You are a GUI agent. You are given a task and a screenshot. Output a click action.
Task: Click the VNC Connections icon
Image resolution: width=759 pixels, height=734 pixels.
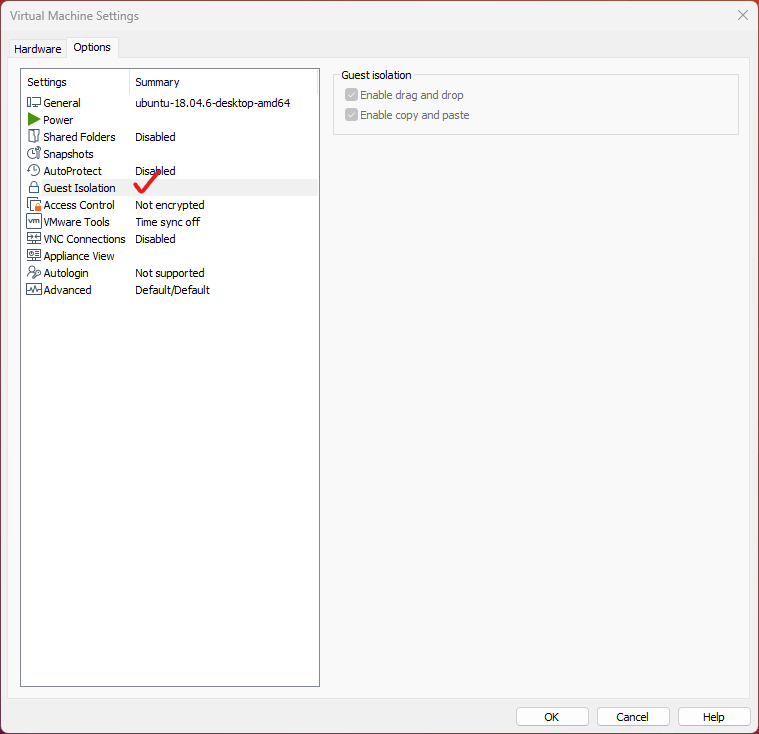coord(33,238)
